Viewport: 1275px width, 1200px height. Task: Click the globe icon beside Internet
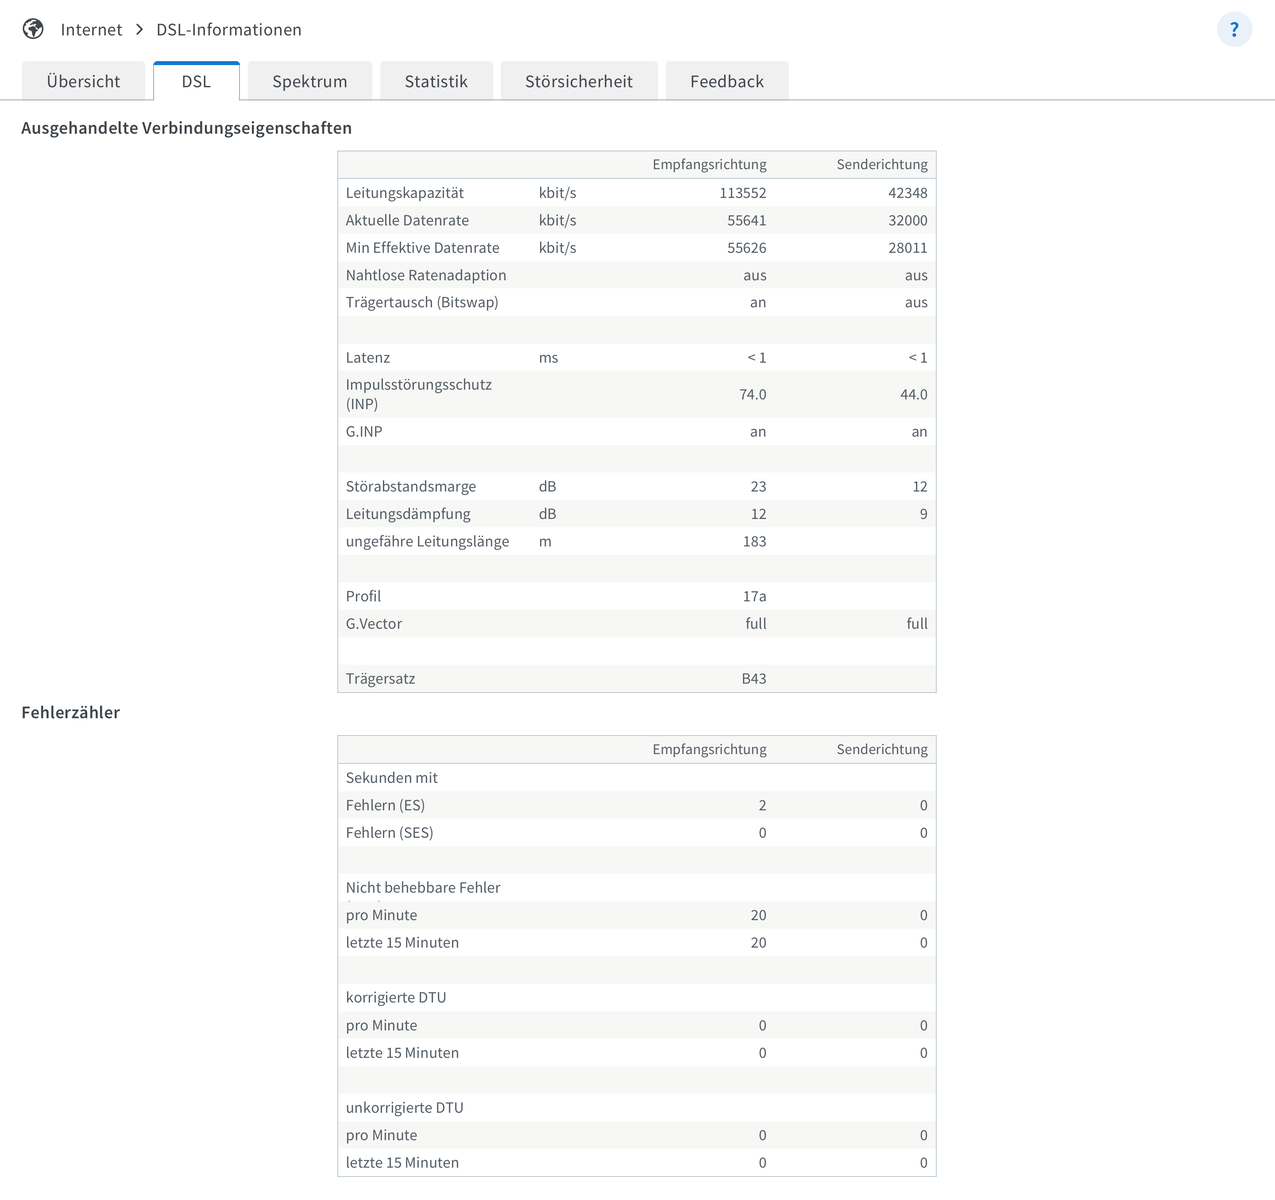pyautogui.click(x=33, y=29)
